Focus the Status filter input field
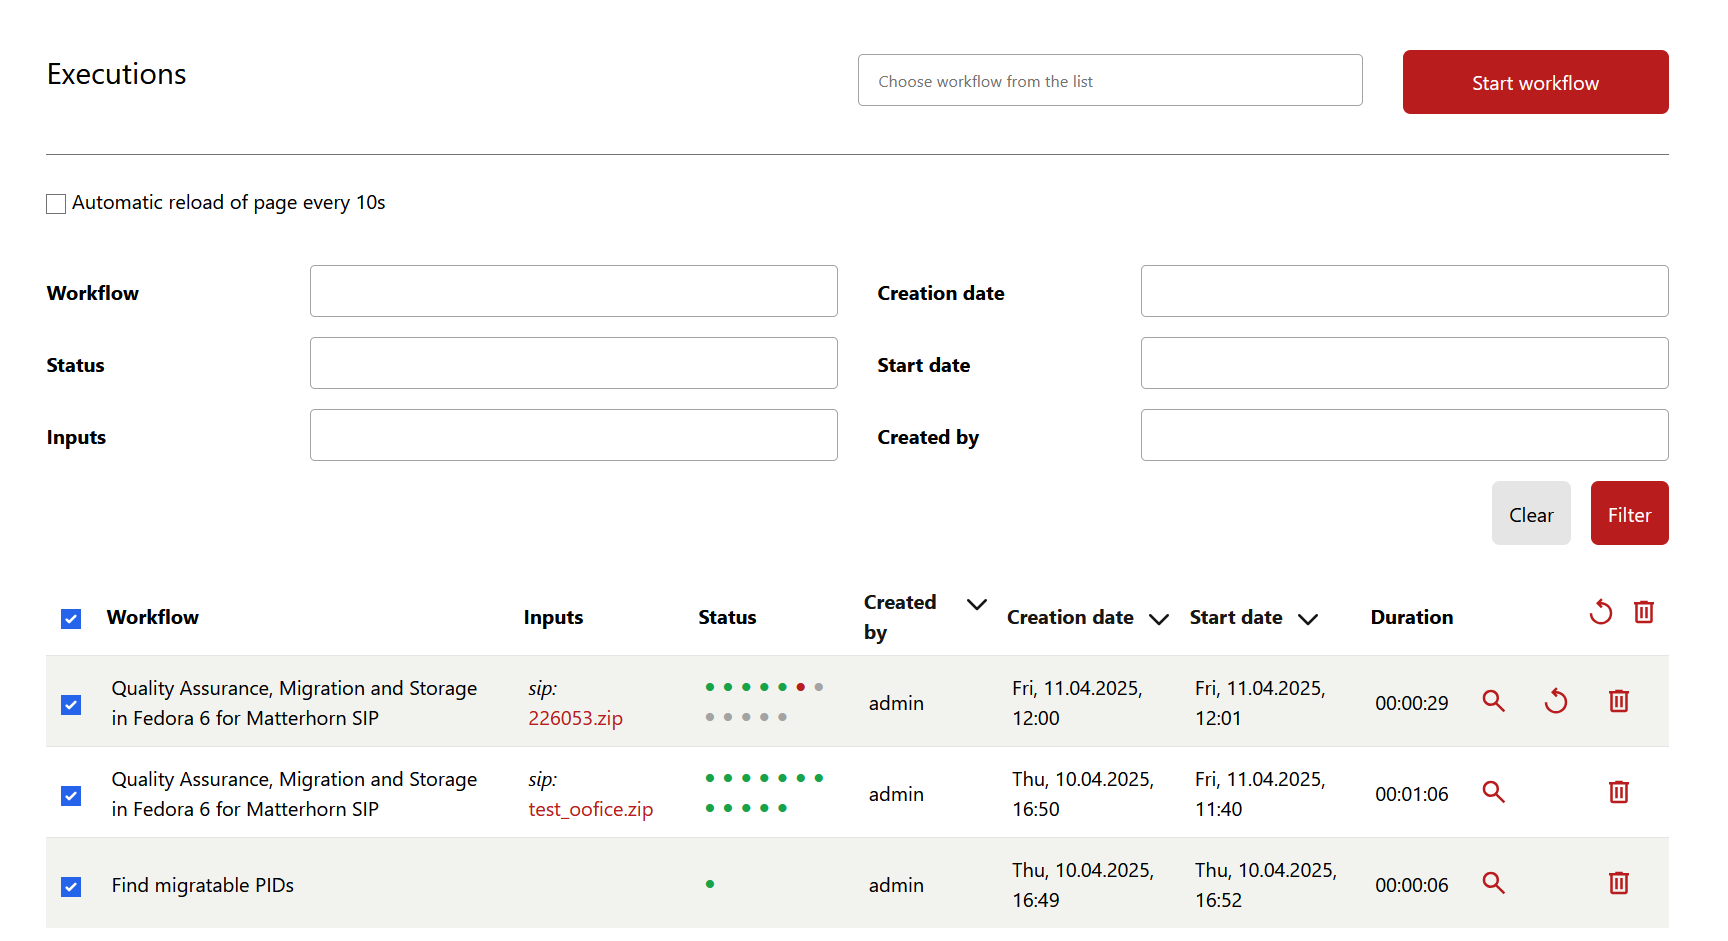This screenshot has width=1728, height=941. click(x=574, y=363)
